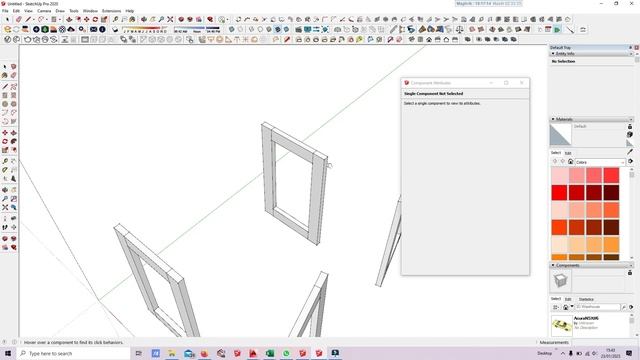Click the Task View taskbar button
640x360 pixels.
139,353
